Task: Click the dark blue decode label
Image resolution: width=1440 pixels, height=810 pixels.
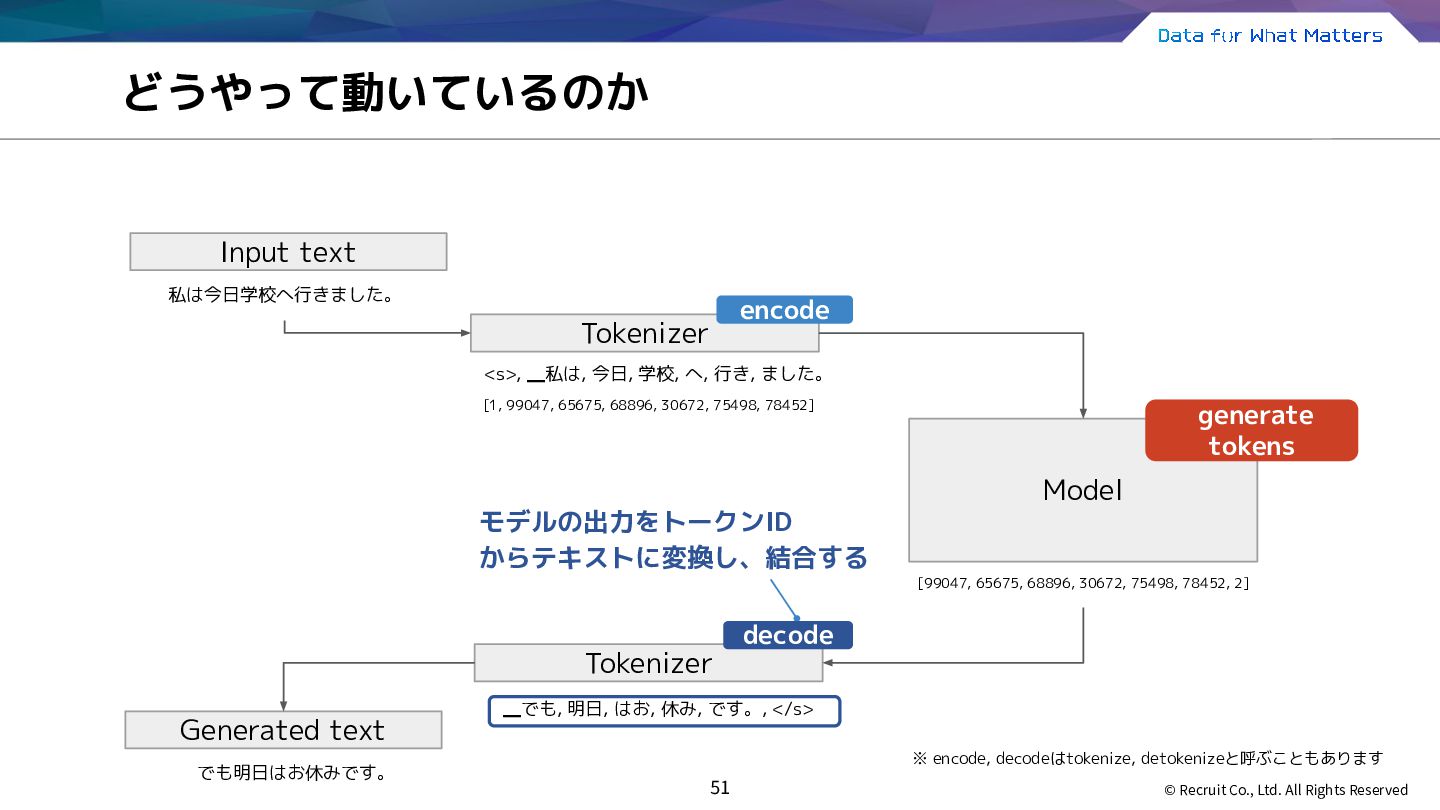Action: point(788,635)
